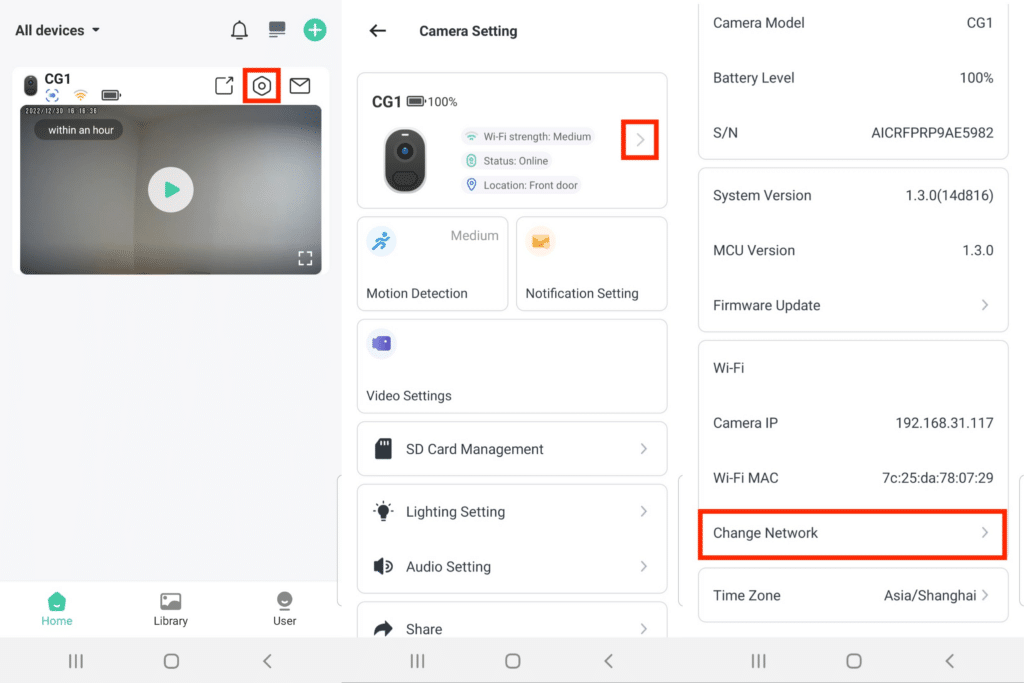
Task: Tap Android back button under device info
Action: [x=950, y=661]
